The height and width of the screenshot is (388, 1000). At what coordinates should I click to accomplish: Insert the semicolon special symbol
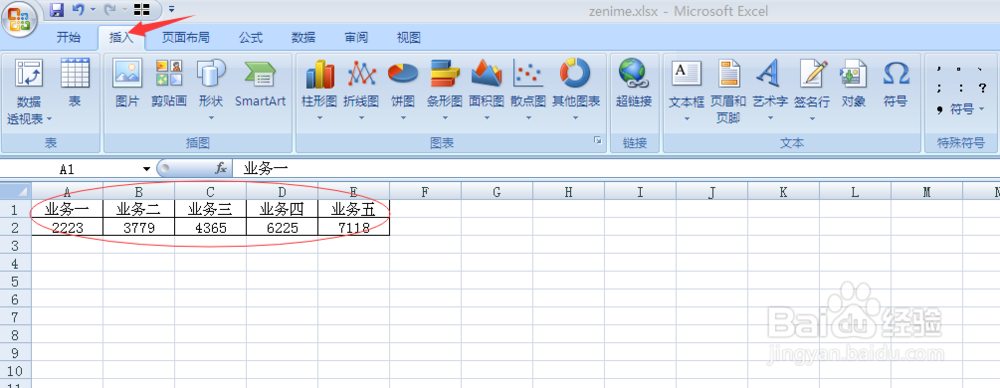(x=939, y=88)
